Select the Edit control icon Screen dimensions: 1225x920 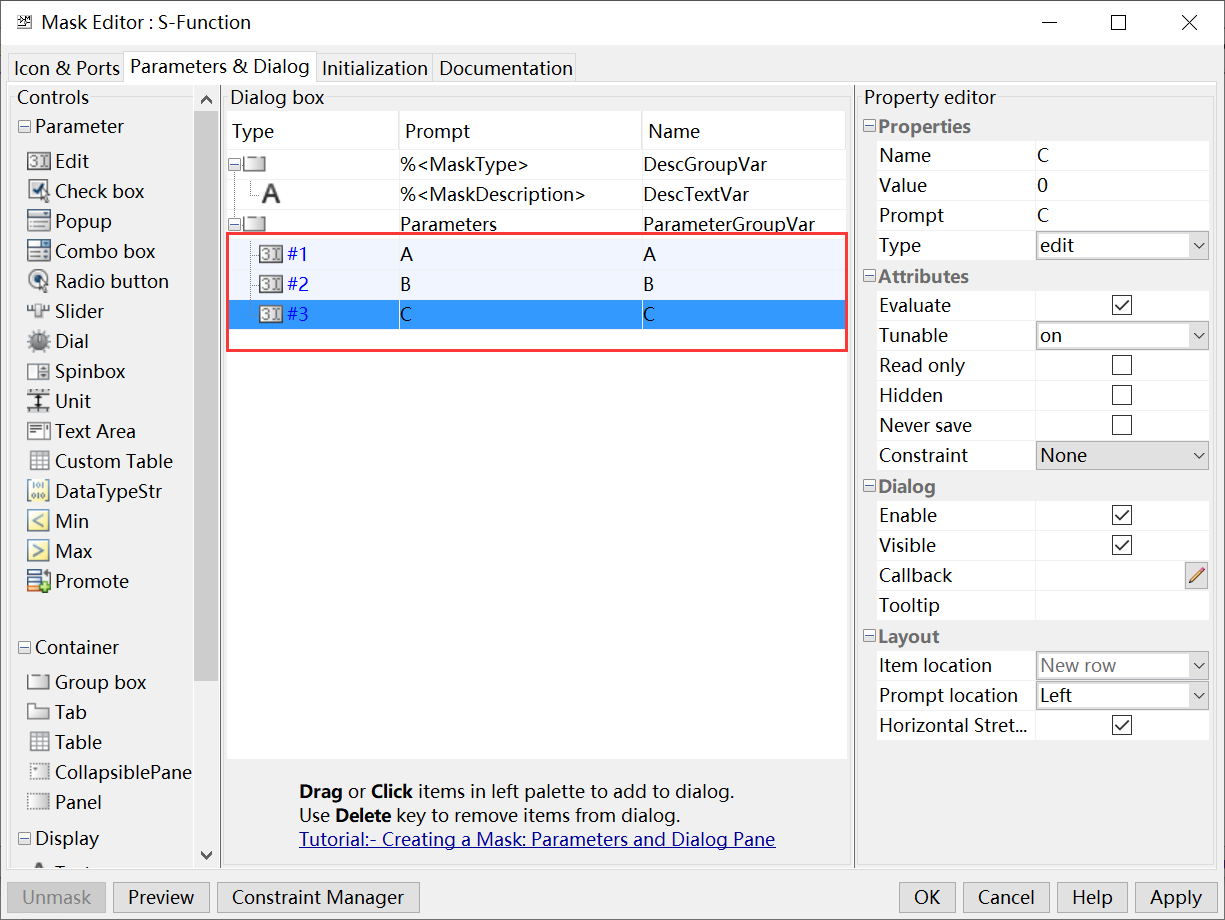pyautogui.click(x=39, y=161)
